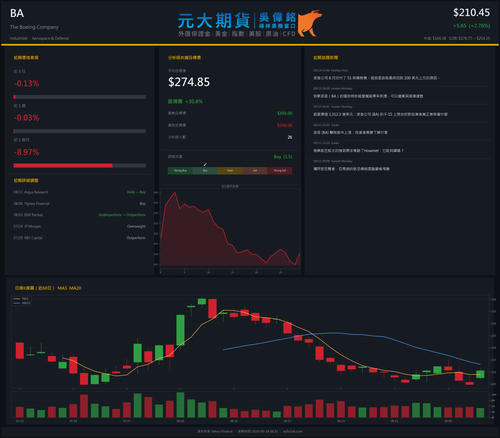Open the news headline mentioning 200
The height and width of the screenshot is (438, 500).
pyautogui.click(x=376, y=78)
